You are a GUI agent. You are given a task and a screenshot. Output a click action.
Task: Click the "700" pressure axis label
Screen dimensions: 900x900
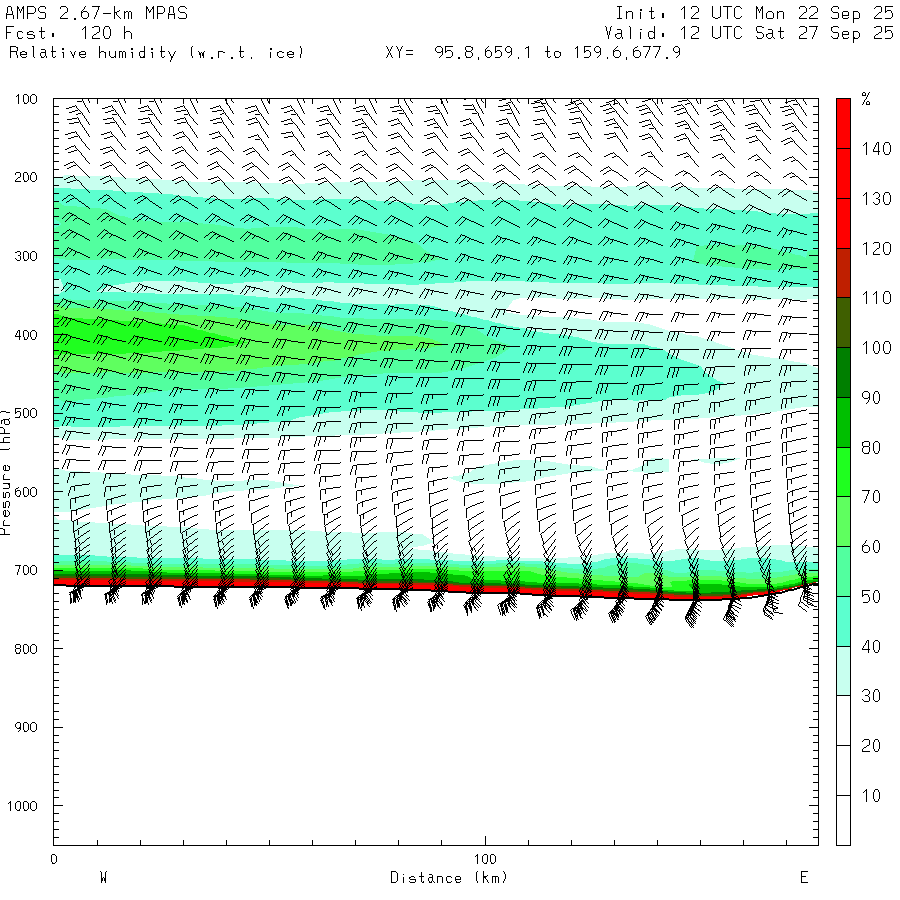click(26, 571)
